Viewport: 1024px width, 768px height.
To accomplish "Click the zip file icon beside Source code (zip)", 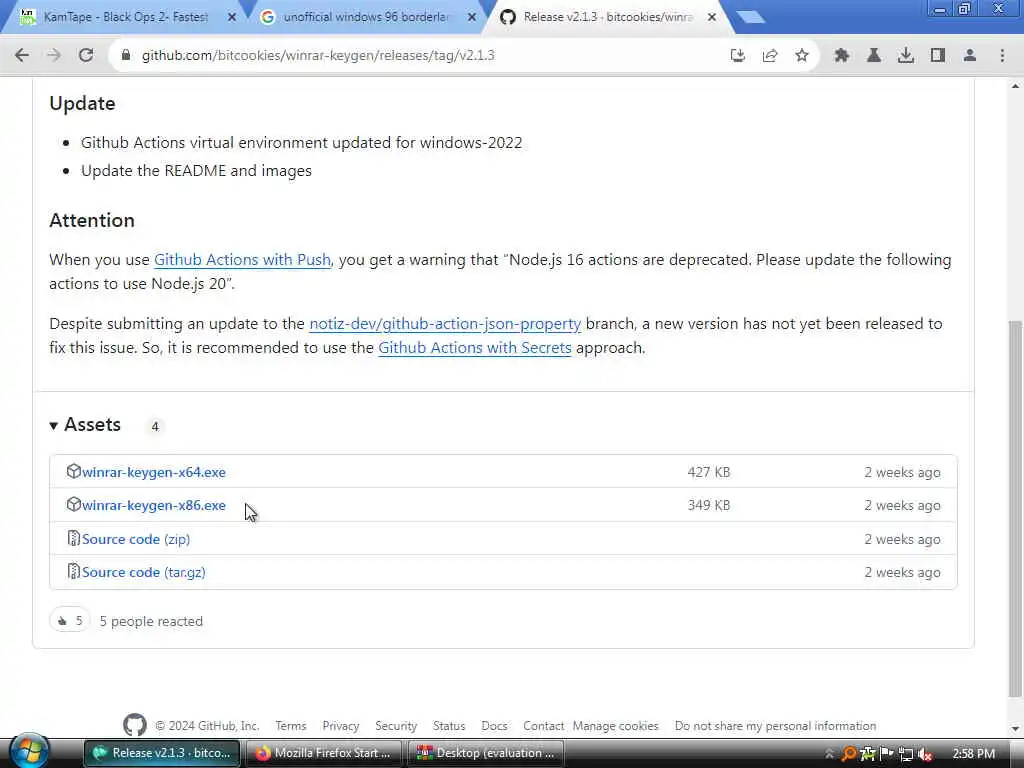I will [73, 538].
